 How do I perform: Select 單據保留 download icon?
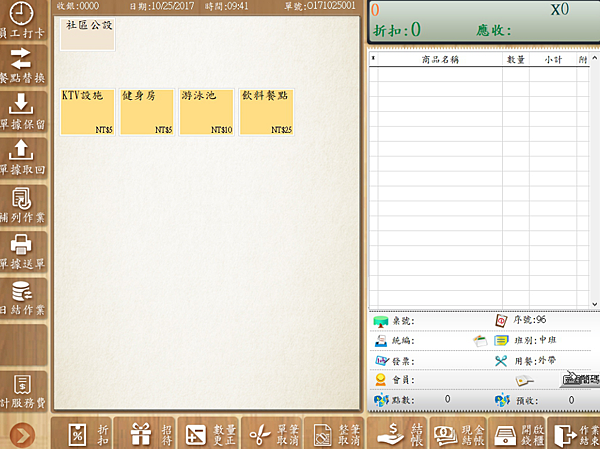(x=21, y=103)
